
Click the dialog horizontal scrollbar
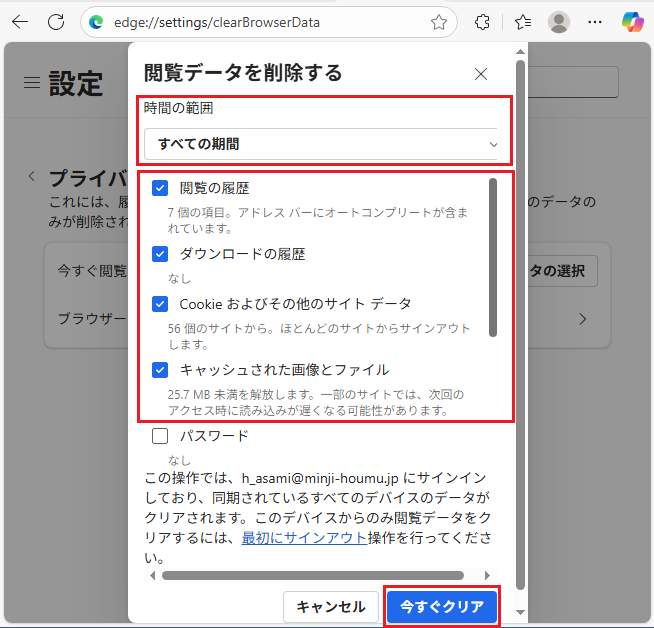312,575
